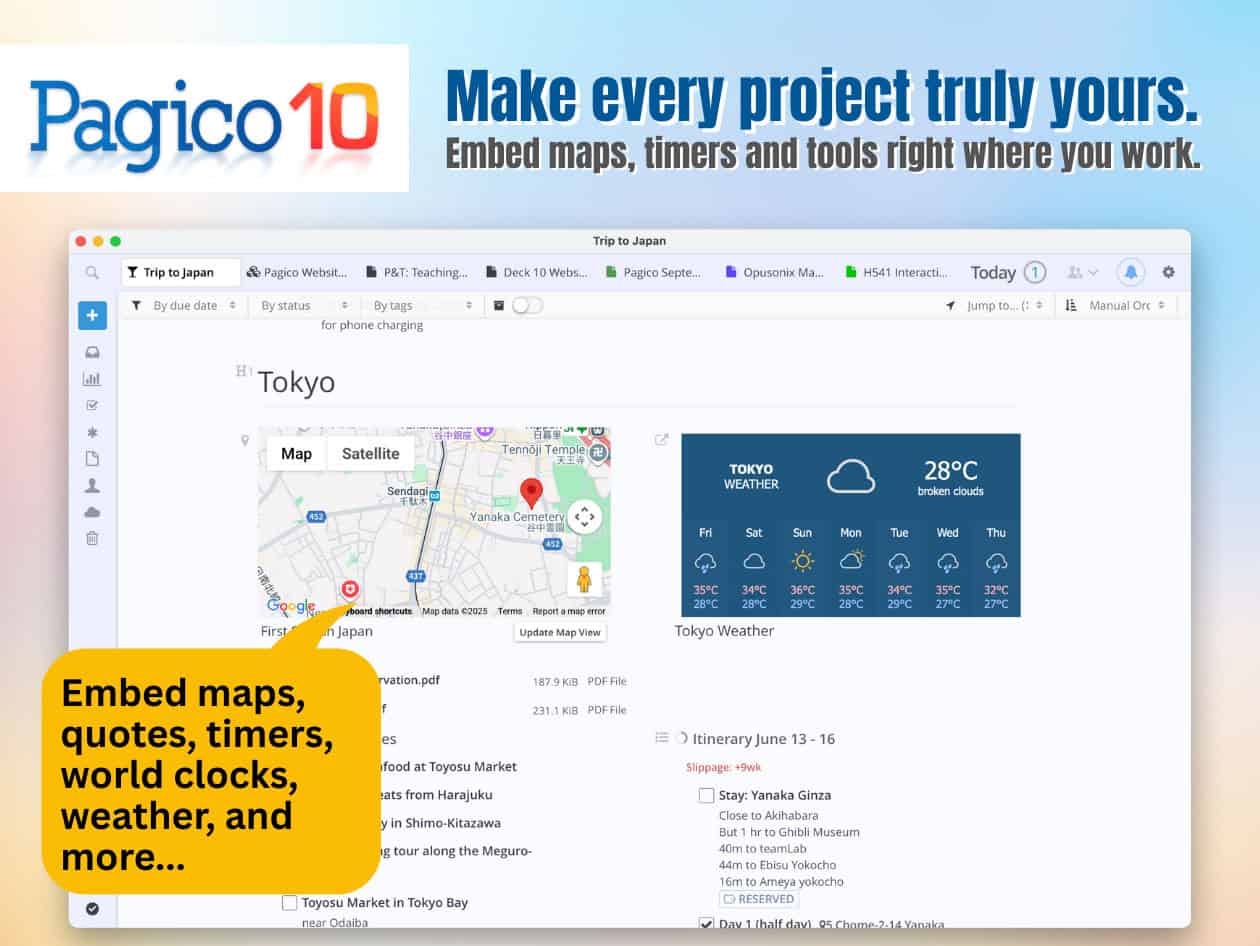The width and height of the screenshot is (1260, 946).
Task: Toggle the archive switch in filter bar
Action: pyautogui.click(x=527, y=306)
